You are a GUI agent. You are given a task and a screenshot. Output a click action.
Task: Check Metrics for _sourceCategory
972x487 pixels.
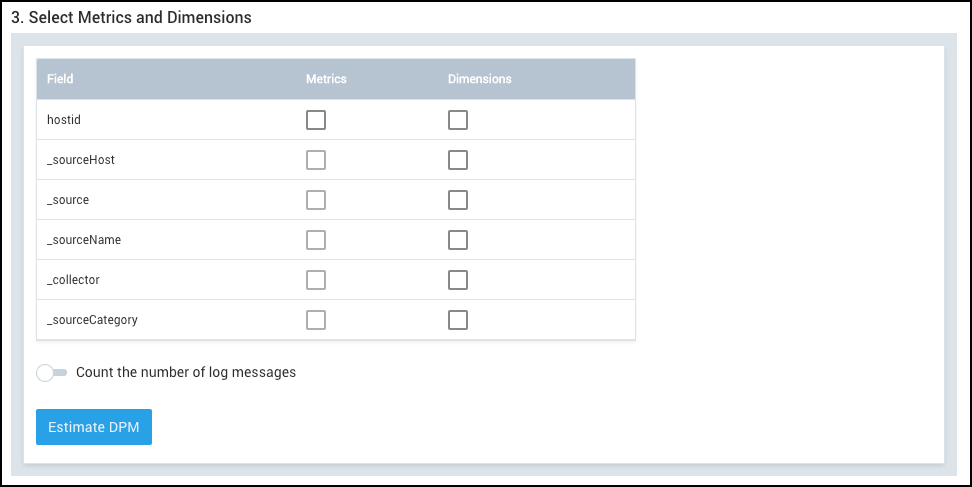(x=316, y=320)
